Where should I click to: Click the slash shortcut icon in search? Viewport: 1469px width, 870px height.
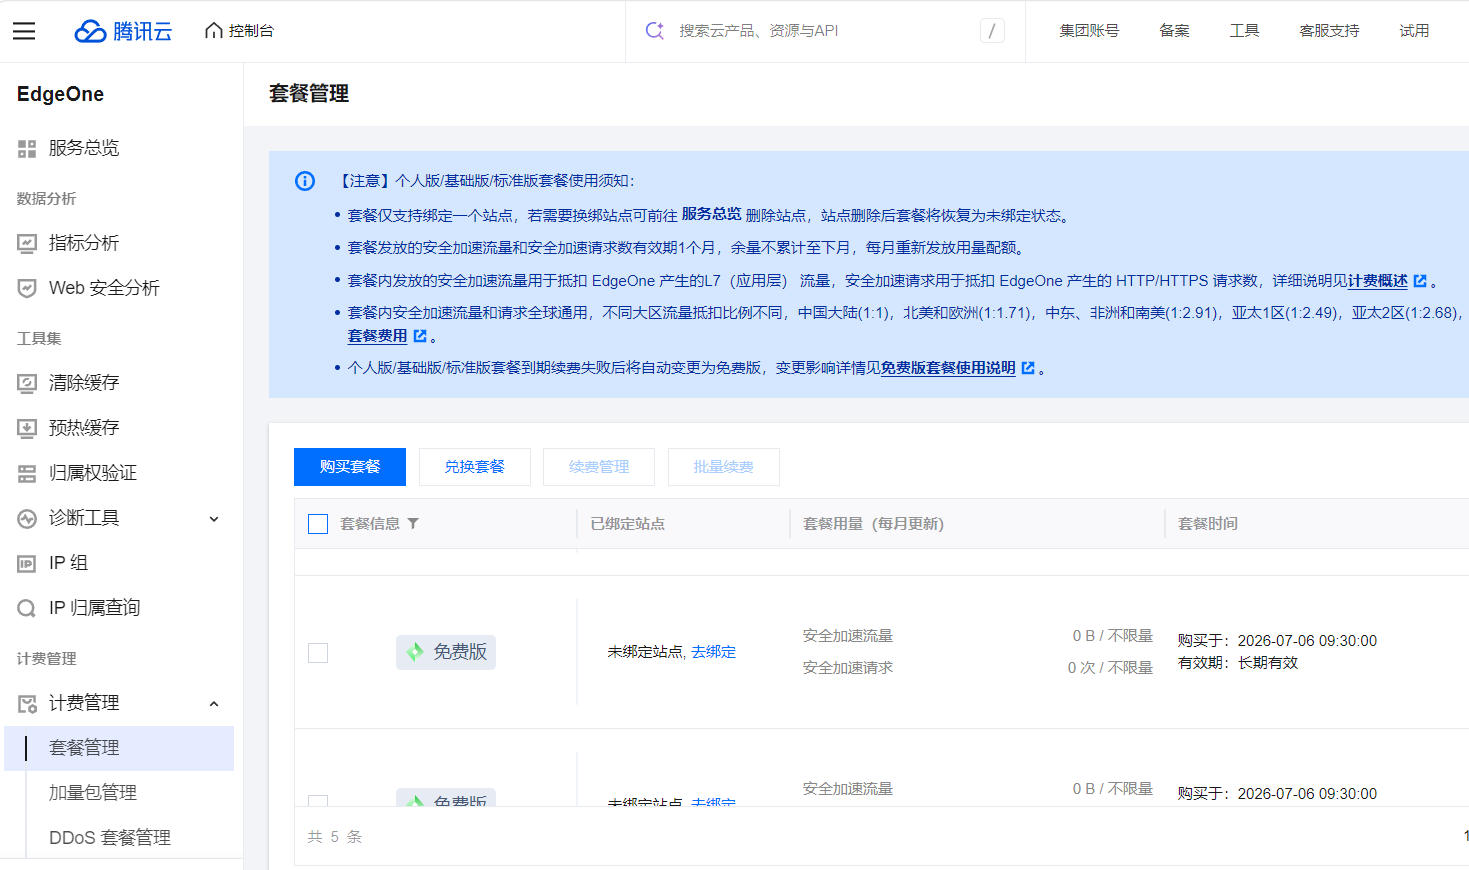[992, 31]
